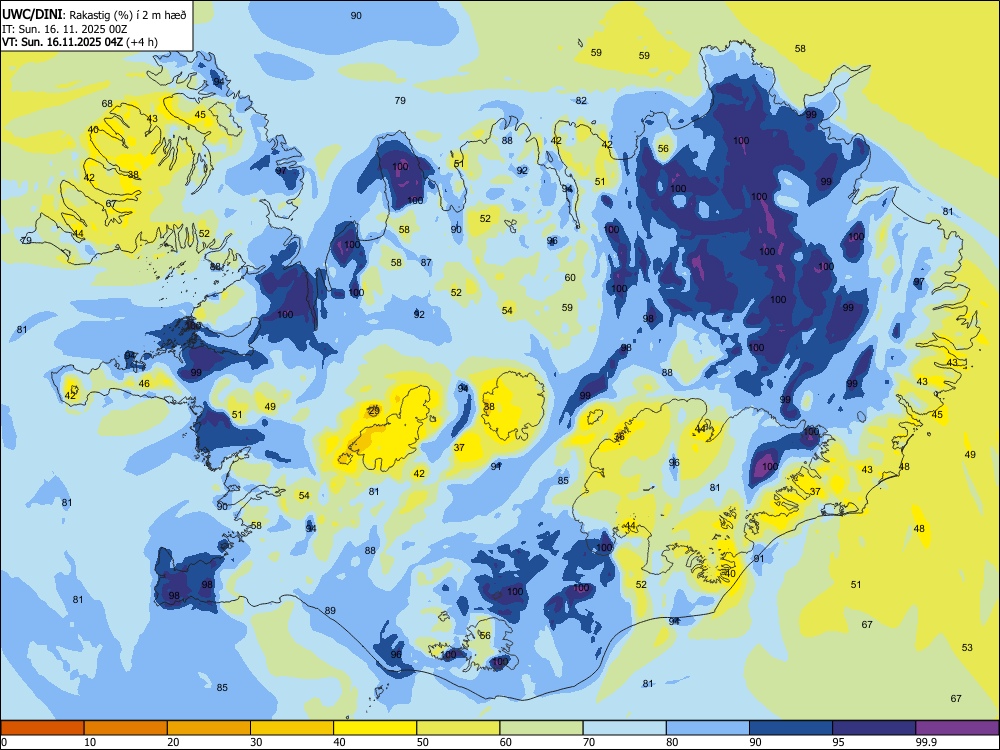Click the legend scale label '30'
Viewport: 1000px width, 750px height.
click(256, 742)
